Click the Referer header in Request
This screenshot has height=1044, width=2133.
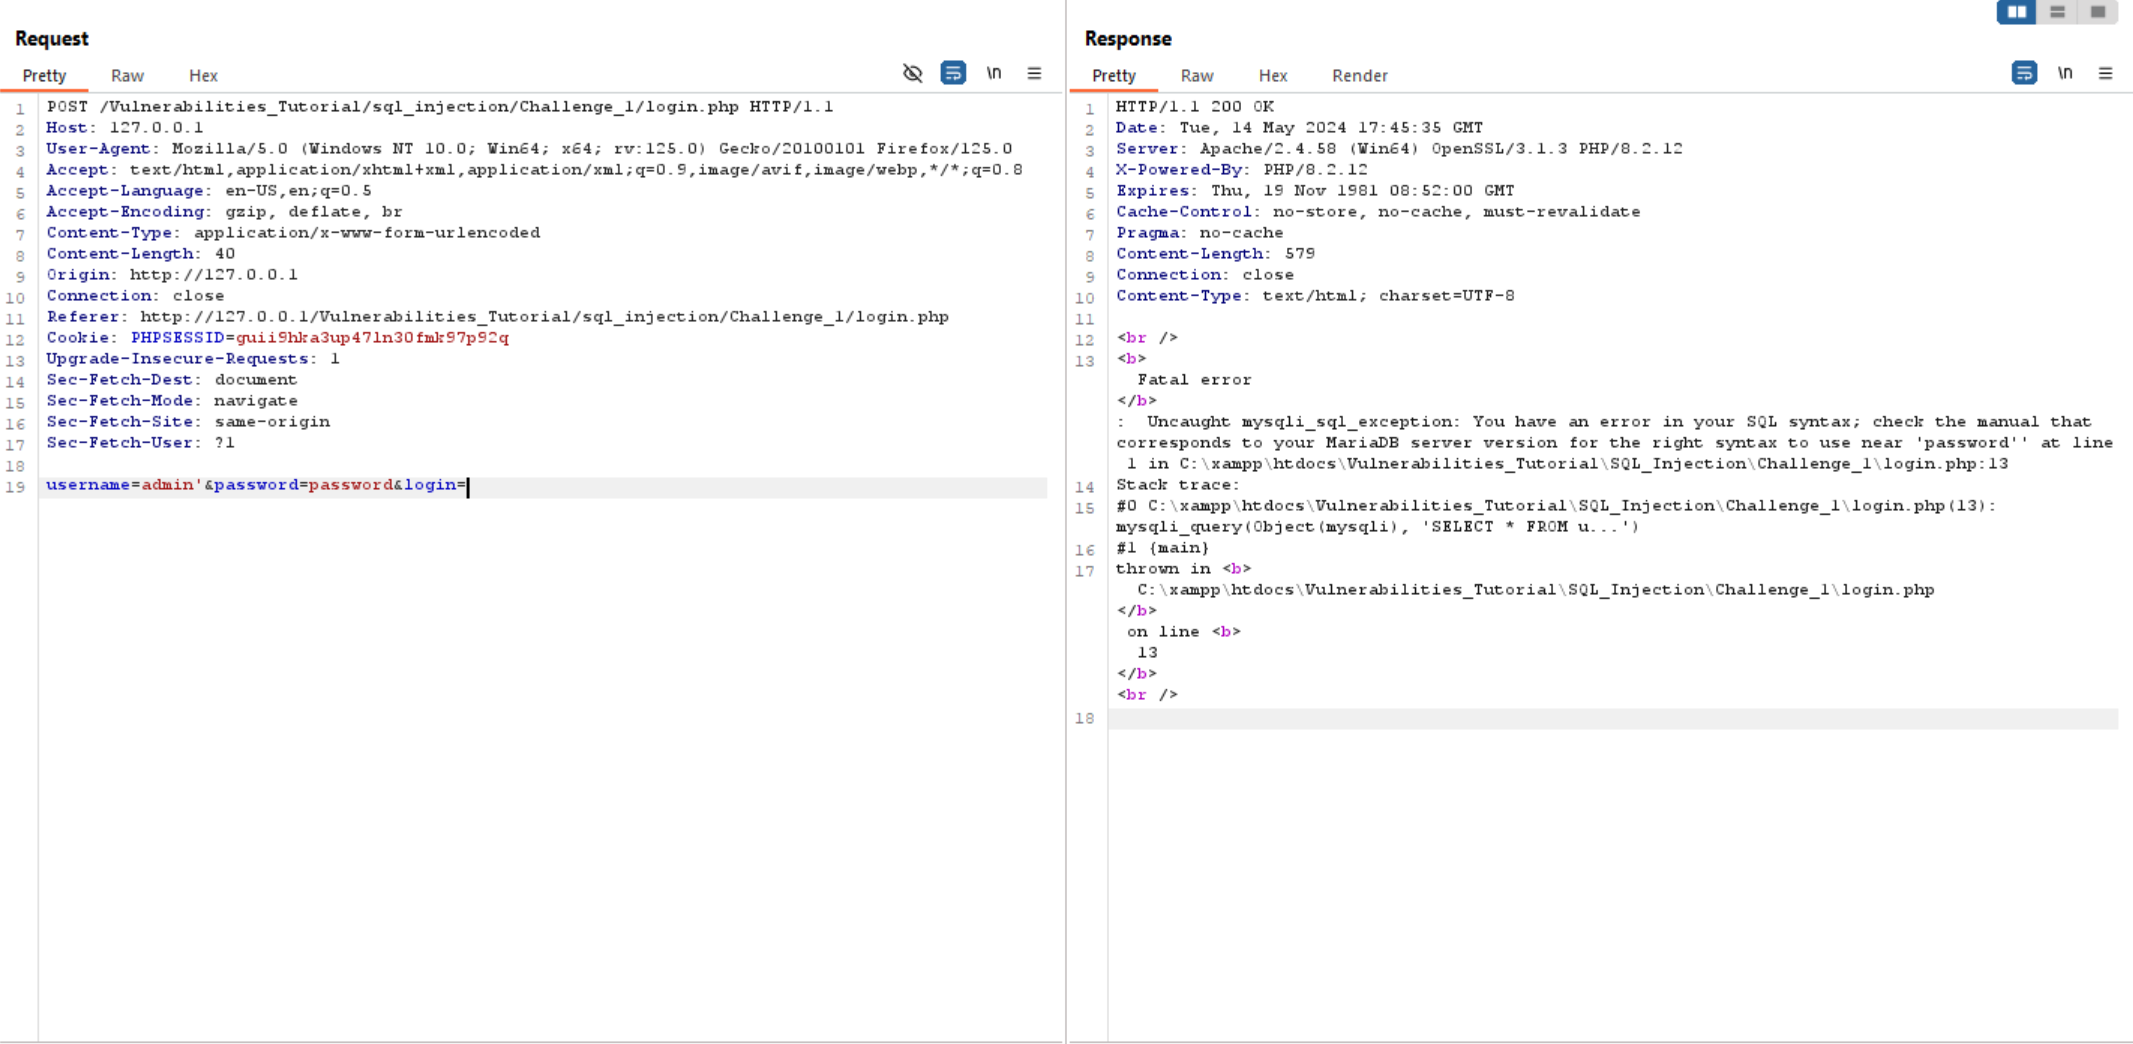(497, 317)
